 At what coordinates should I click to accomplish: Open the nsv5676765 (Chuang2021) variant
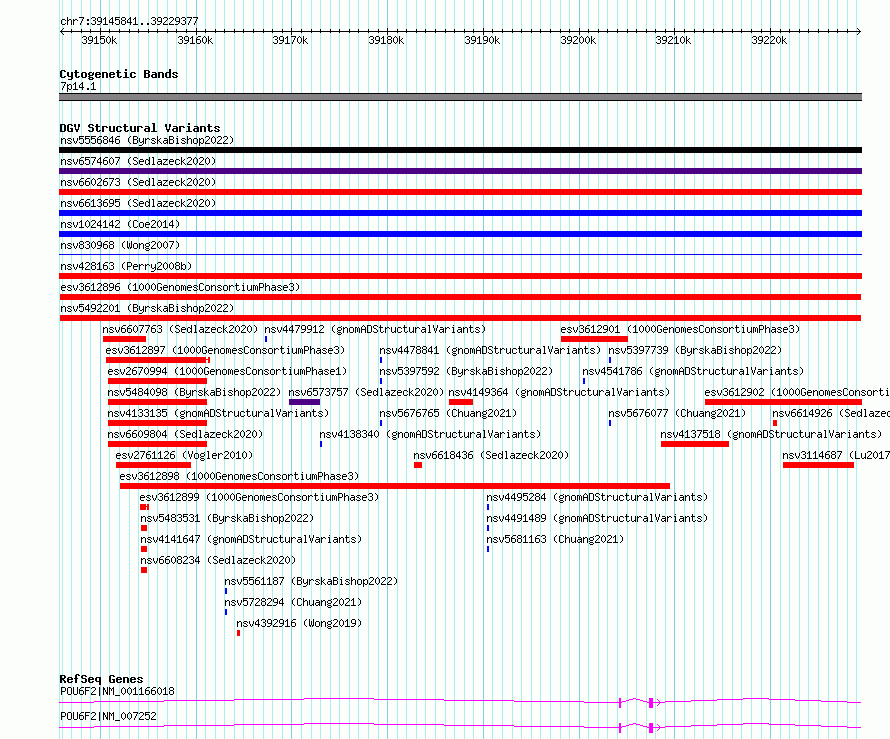click(448, 413)
